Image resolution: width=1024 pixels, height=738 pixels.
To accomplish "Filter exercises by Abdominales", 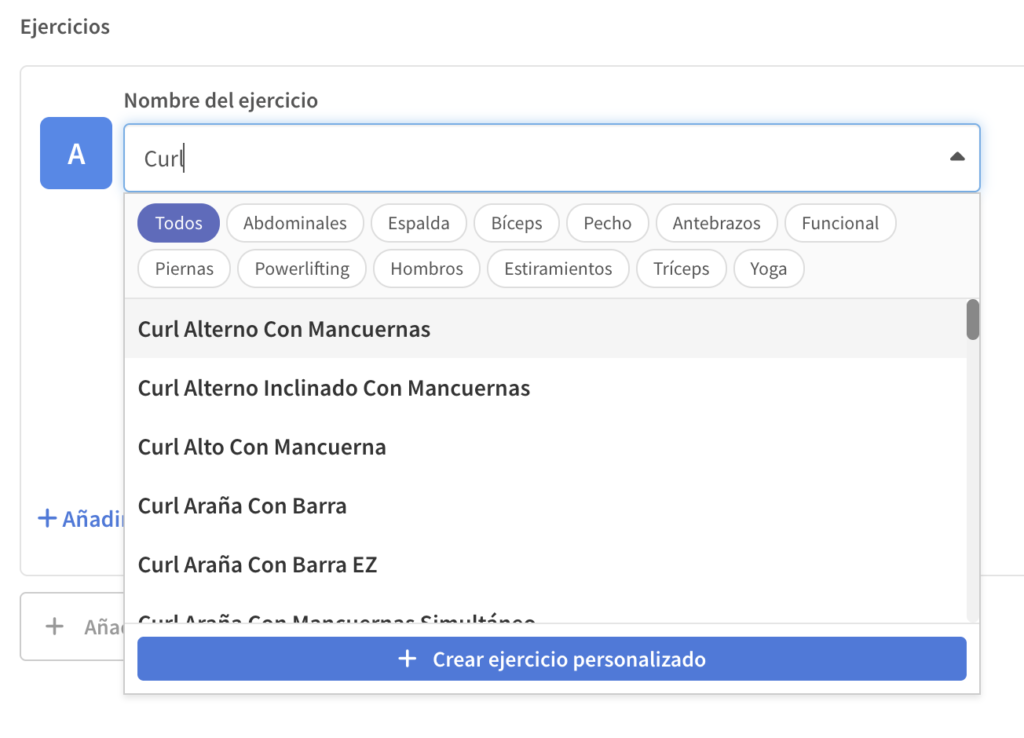I will coord(295,223).
